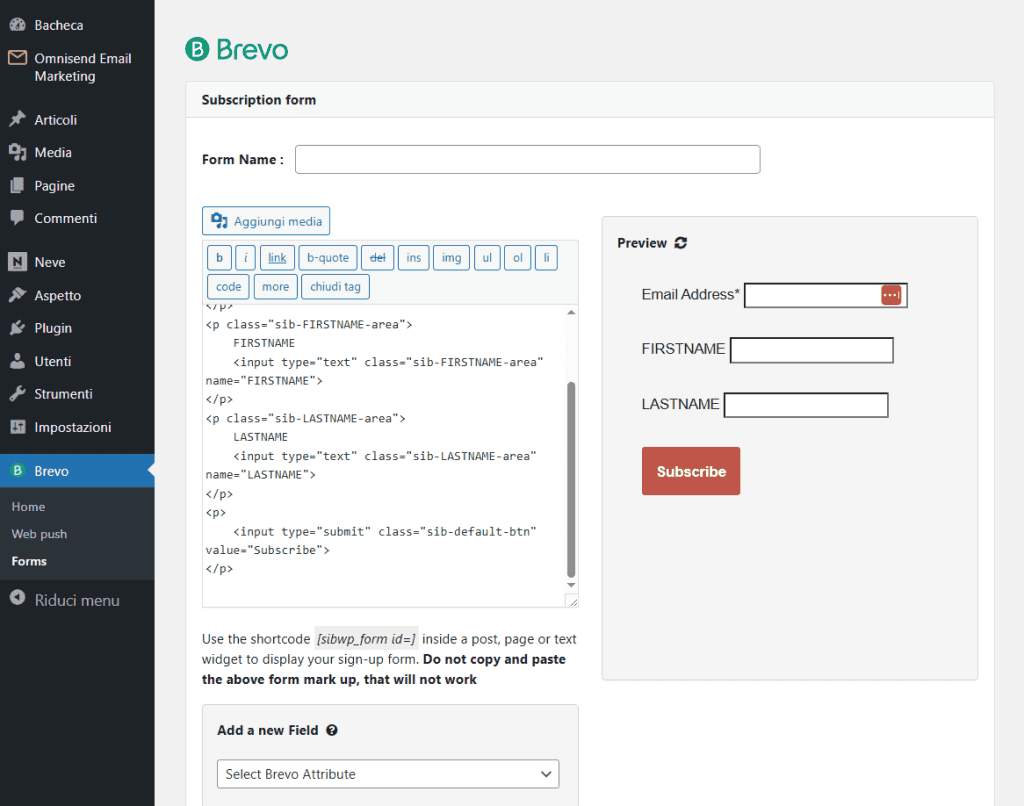This screenshot has height=806, width=1024.
Task: Click the Media library icon in sidebar
Action: pos(18,152)
